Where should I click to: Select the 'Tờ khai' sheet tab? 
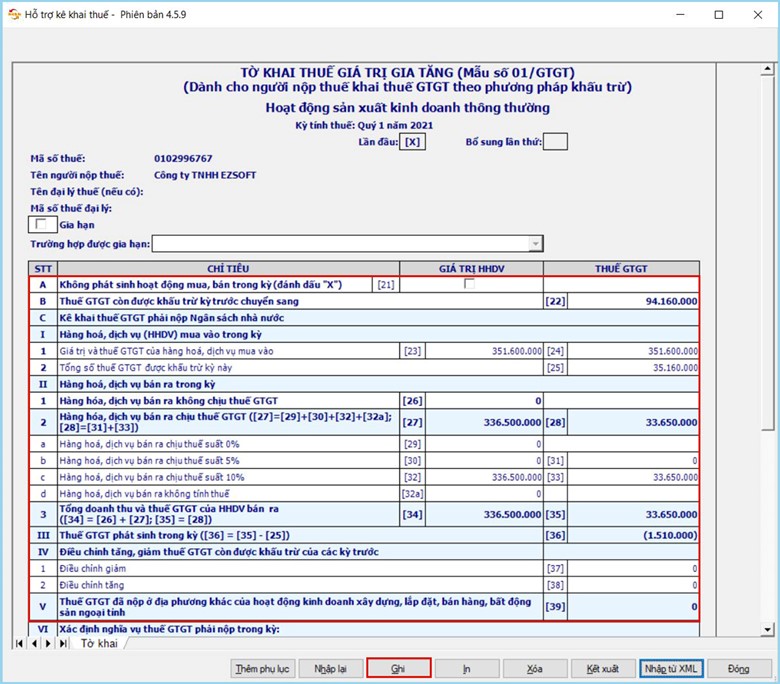pyautogui.click(x=99, y=643)
